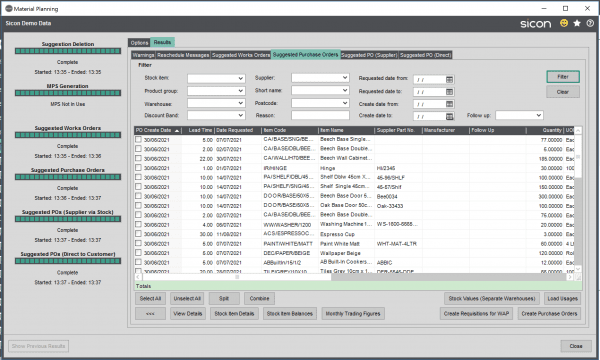The height and width of the screenshot is (360, 600).
Task: Click the Reason input field
Action: pos(320,115)
